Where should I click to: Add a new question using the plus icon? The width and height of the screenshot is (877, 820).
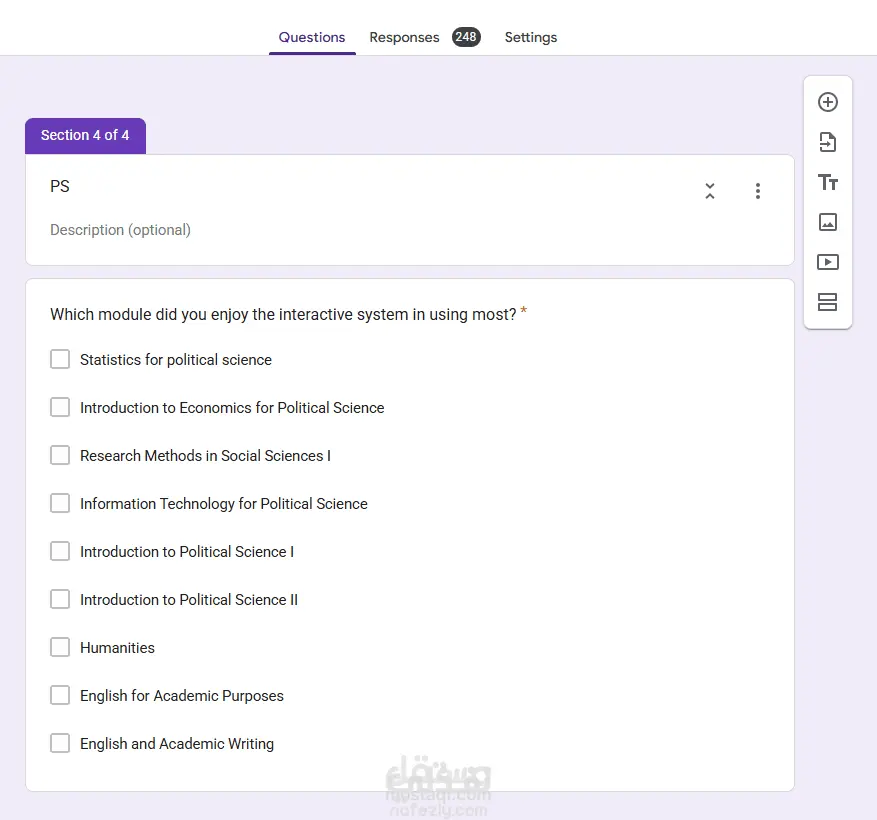tap(827, 102)
